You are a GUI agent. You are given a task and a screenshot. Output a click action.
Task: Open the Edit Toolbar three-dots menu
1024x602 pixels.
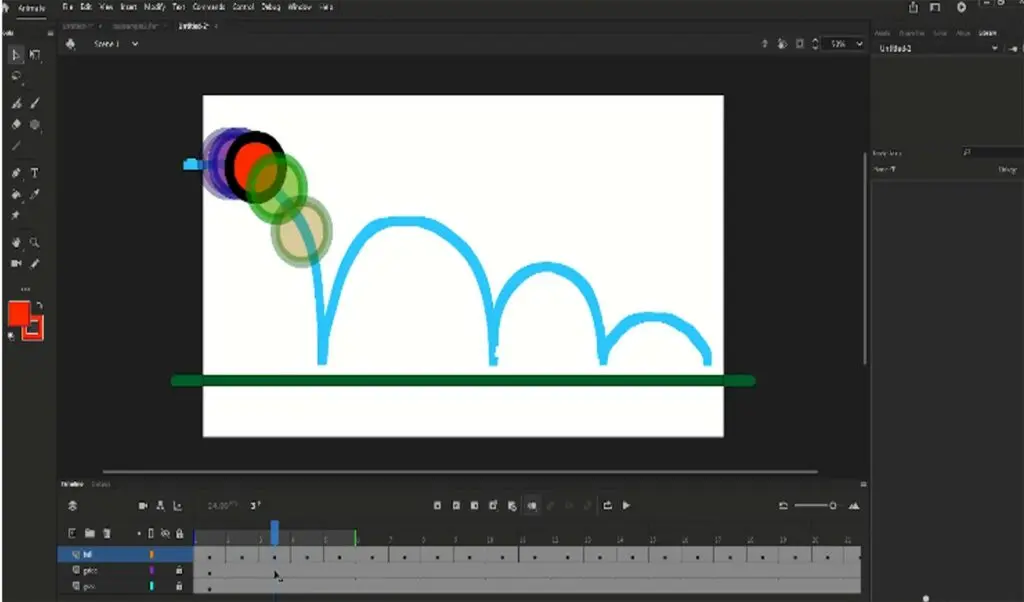25,289
